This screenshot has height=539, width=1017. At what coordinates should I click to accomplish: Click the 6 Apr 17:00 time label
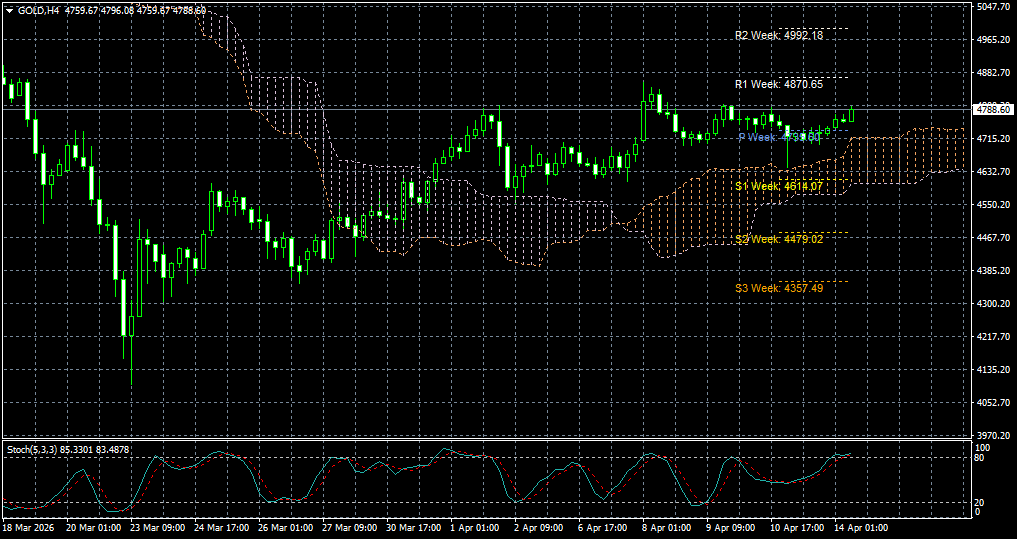tap(603, 528)
